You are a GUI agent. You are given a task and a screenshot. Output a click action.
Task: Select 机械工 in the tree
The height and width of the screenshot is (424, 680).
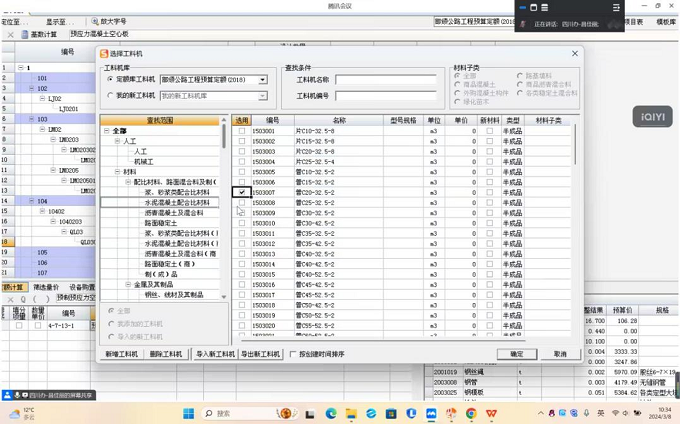144,162
